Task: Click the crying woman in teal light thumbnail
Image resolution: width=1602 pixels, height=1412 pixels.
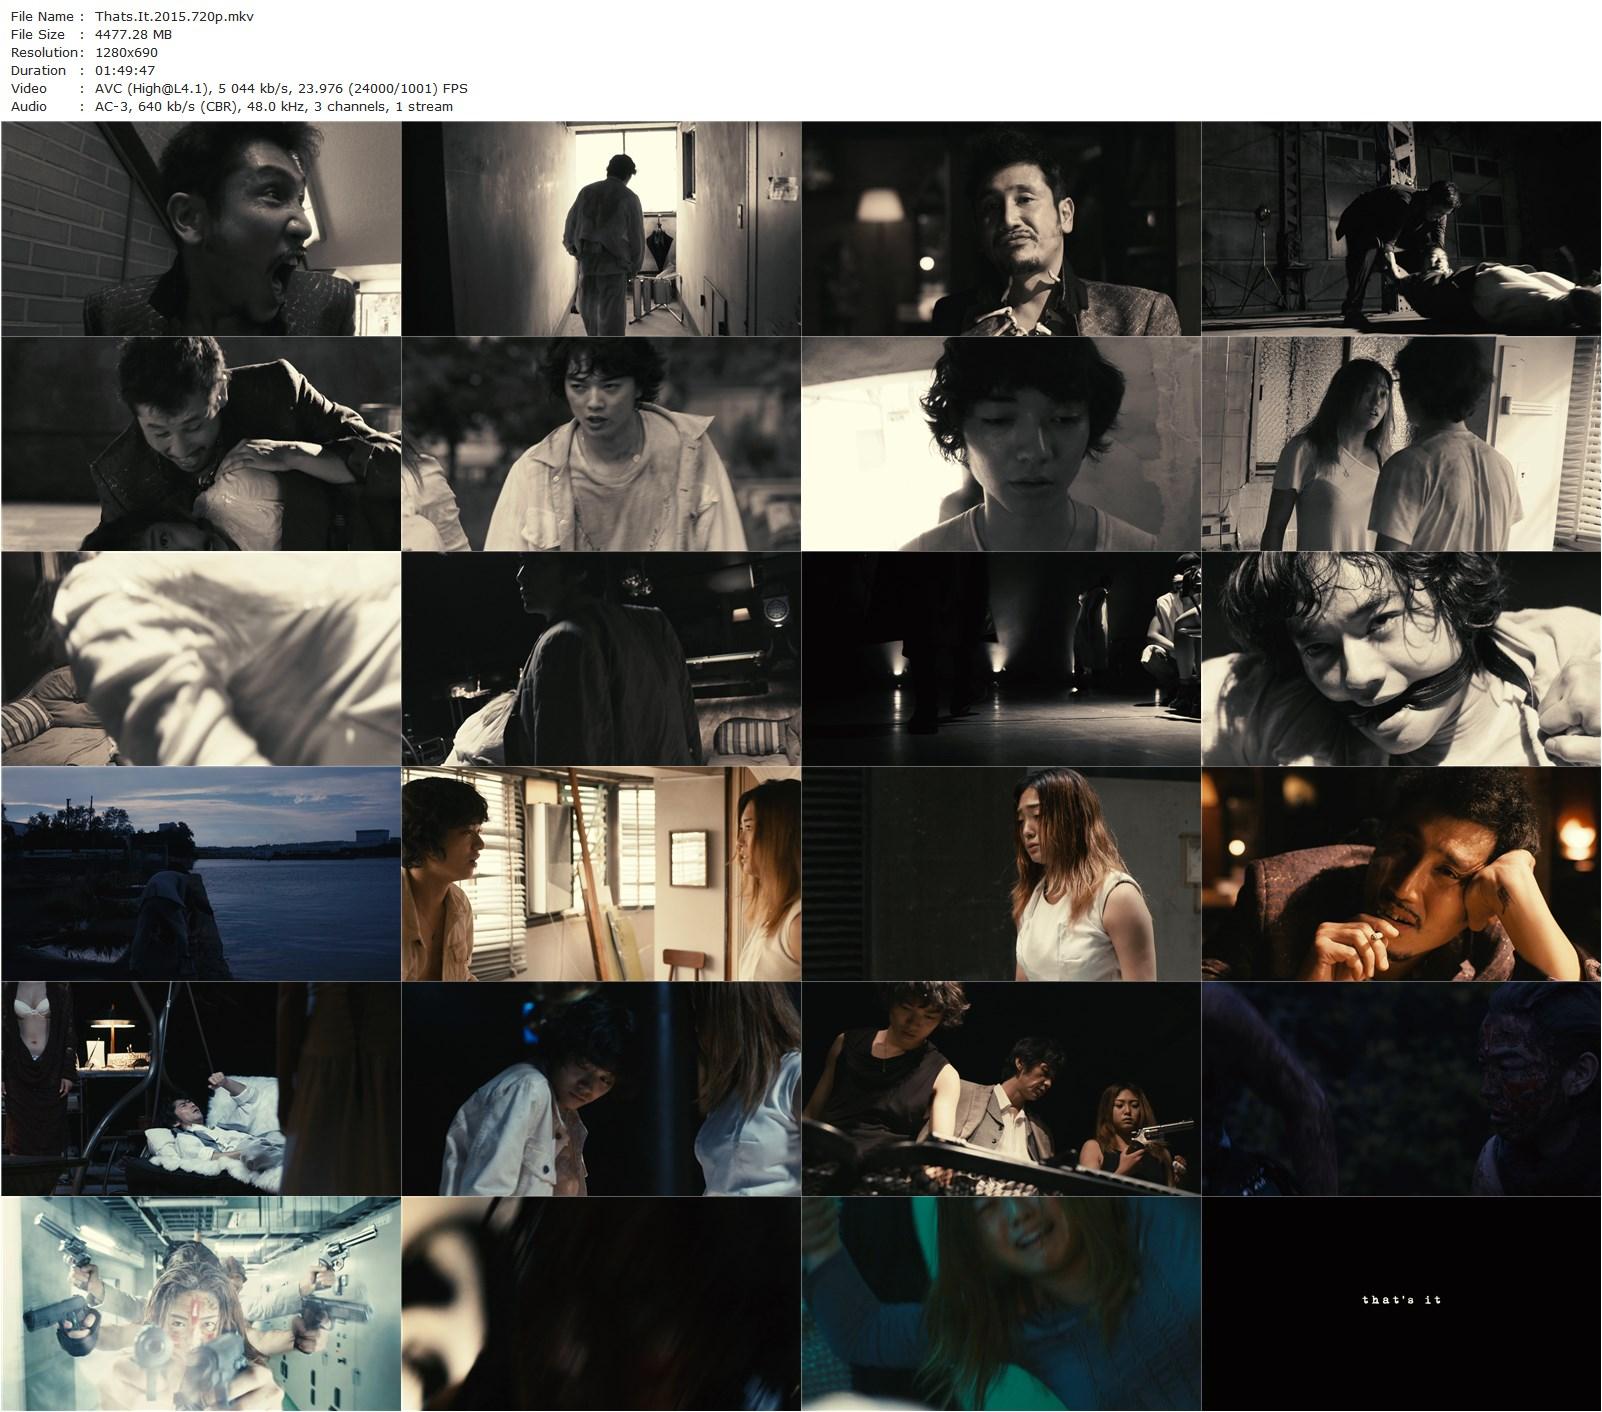Action: (1001, 1304)
